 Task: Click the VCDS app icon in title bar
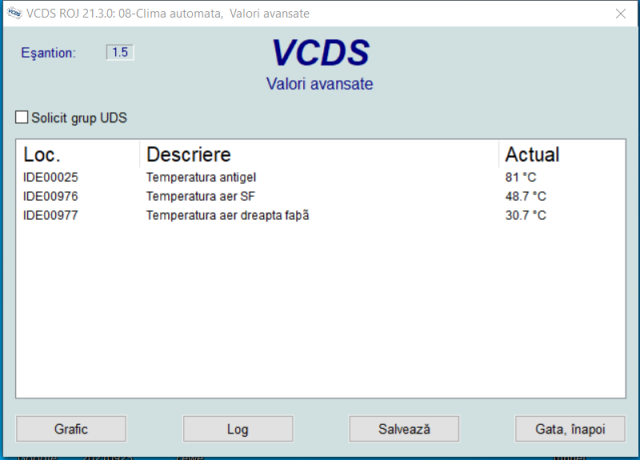[x=12, y=13]
